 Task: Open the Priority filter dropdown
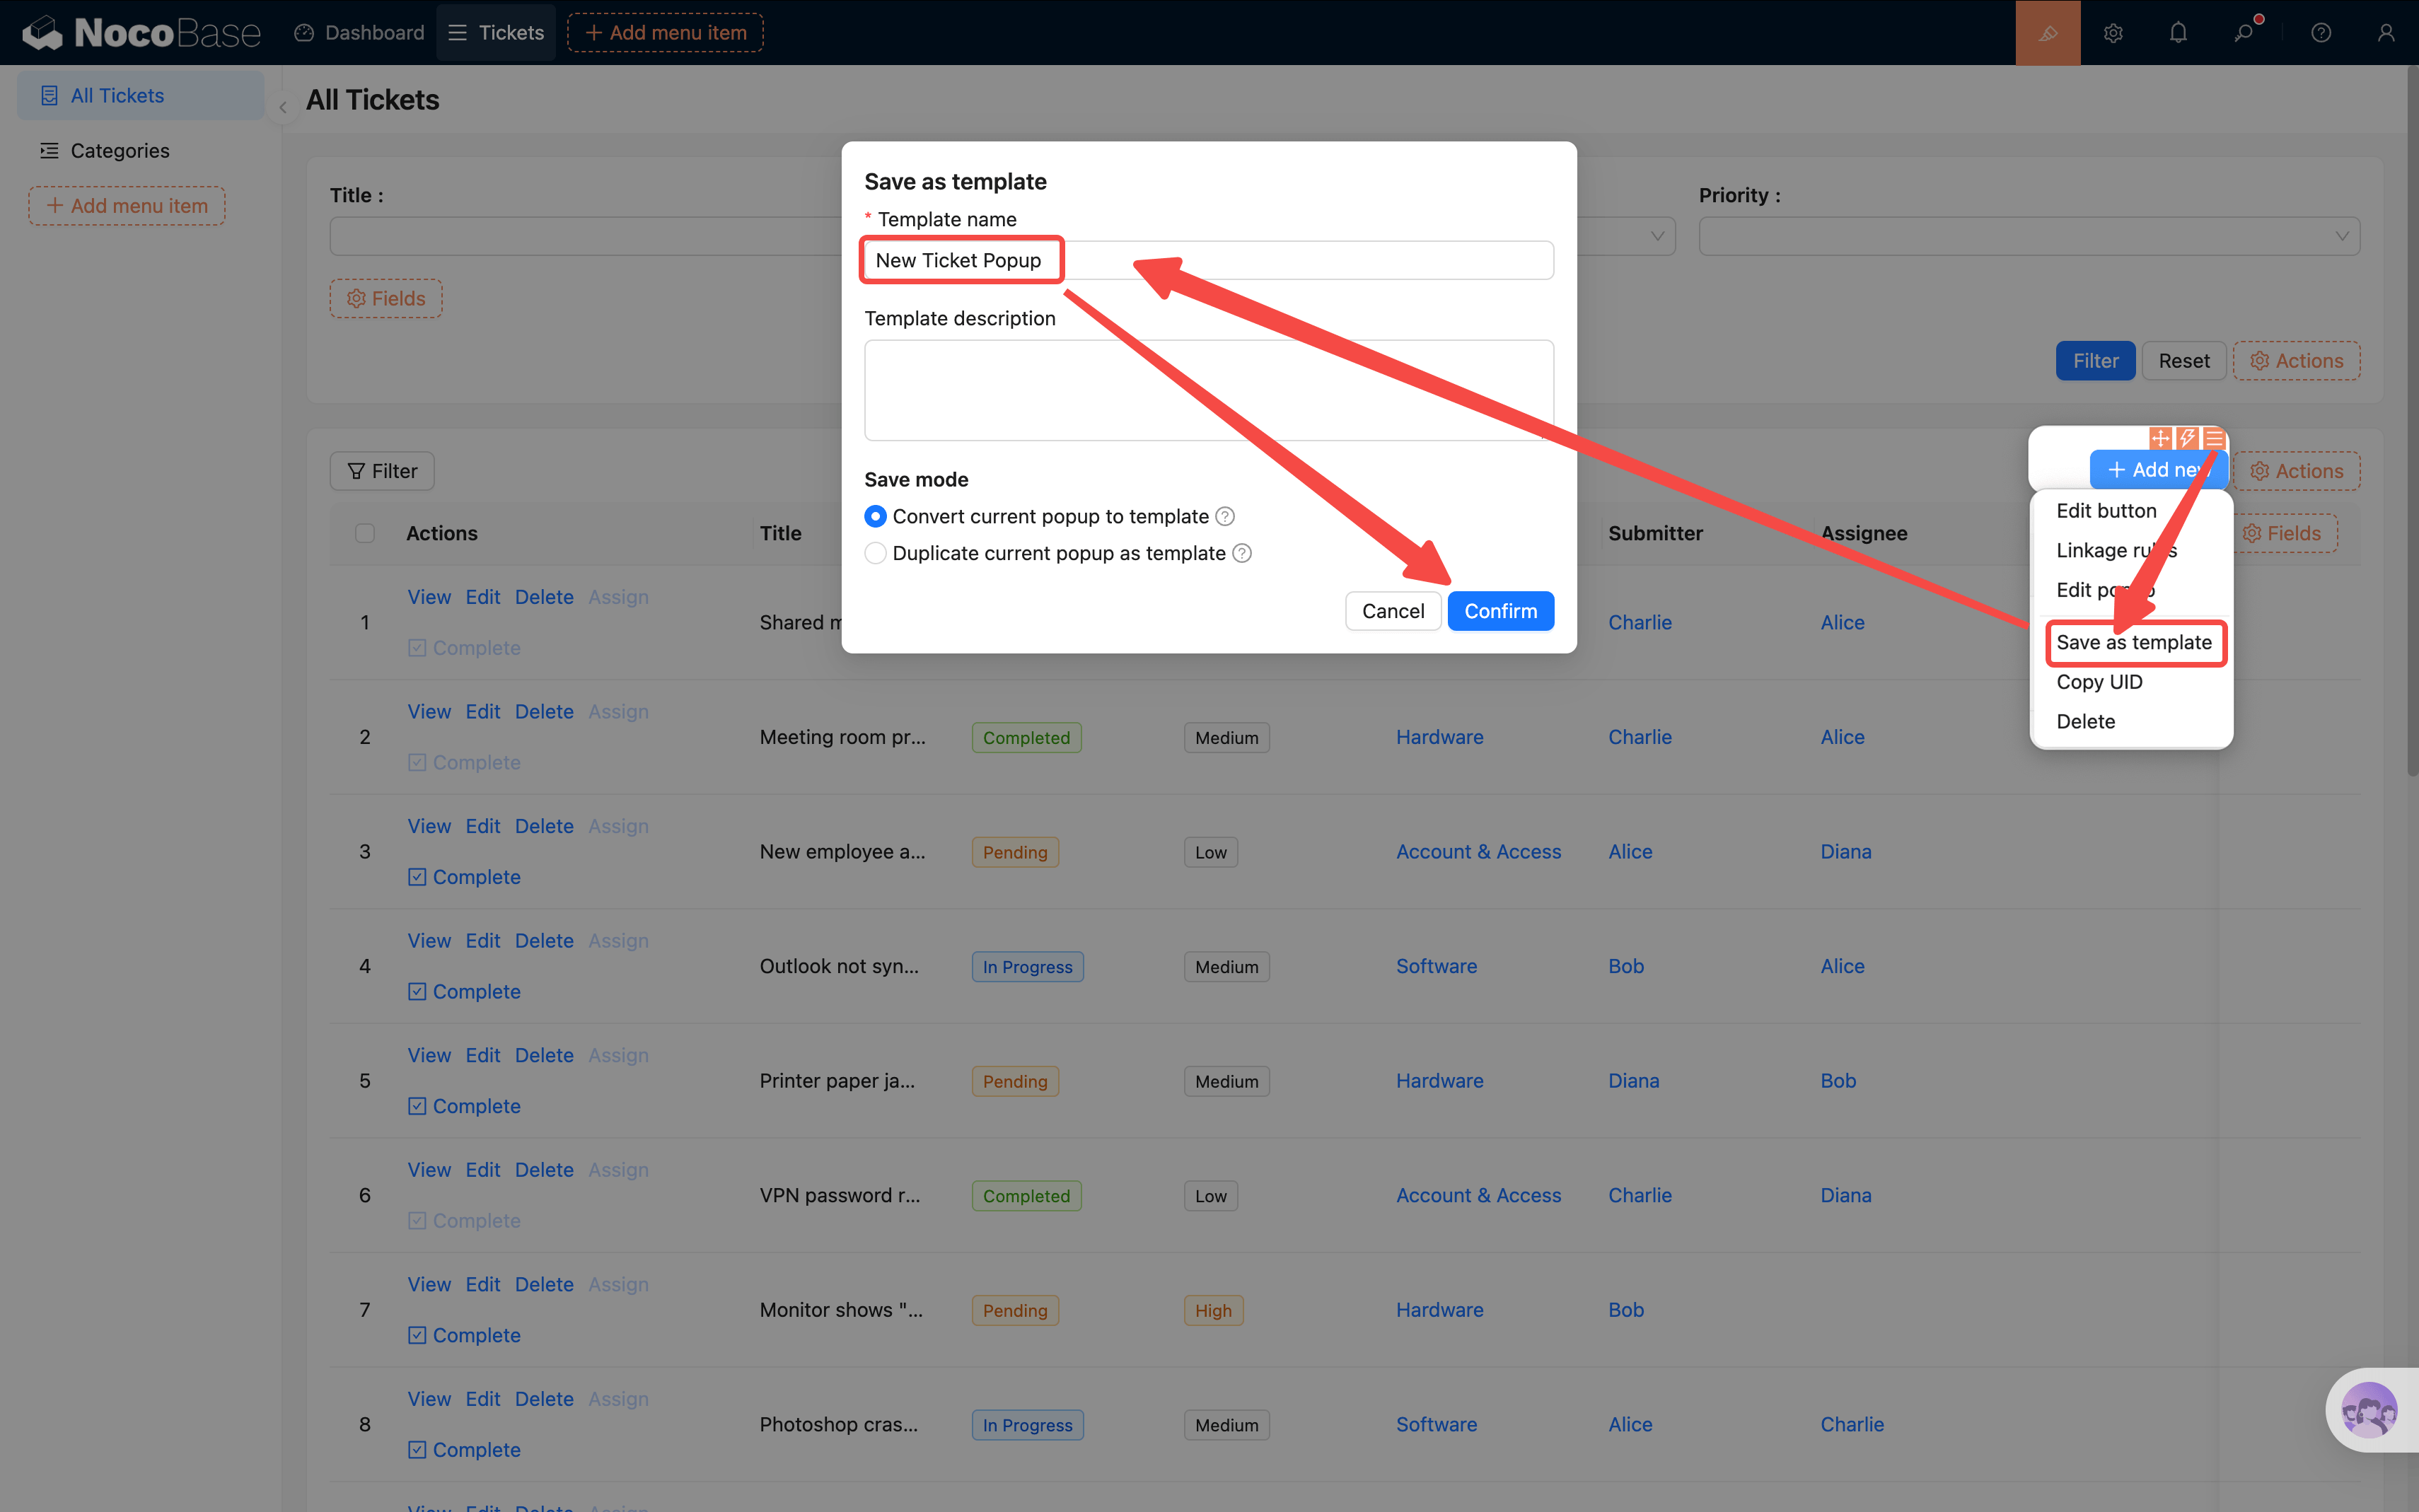pyautogui.click(x=2029, y=237)
